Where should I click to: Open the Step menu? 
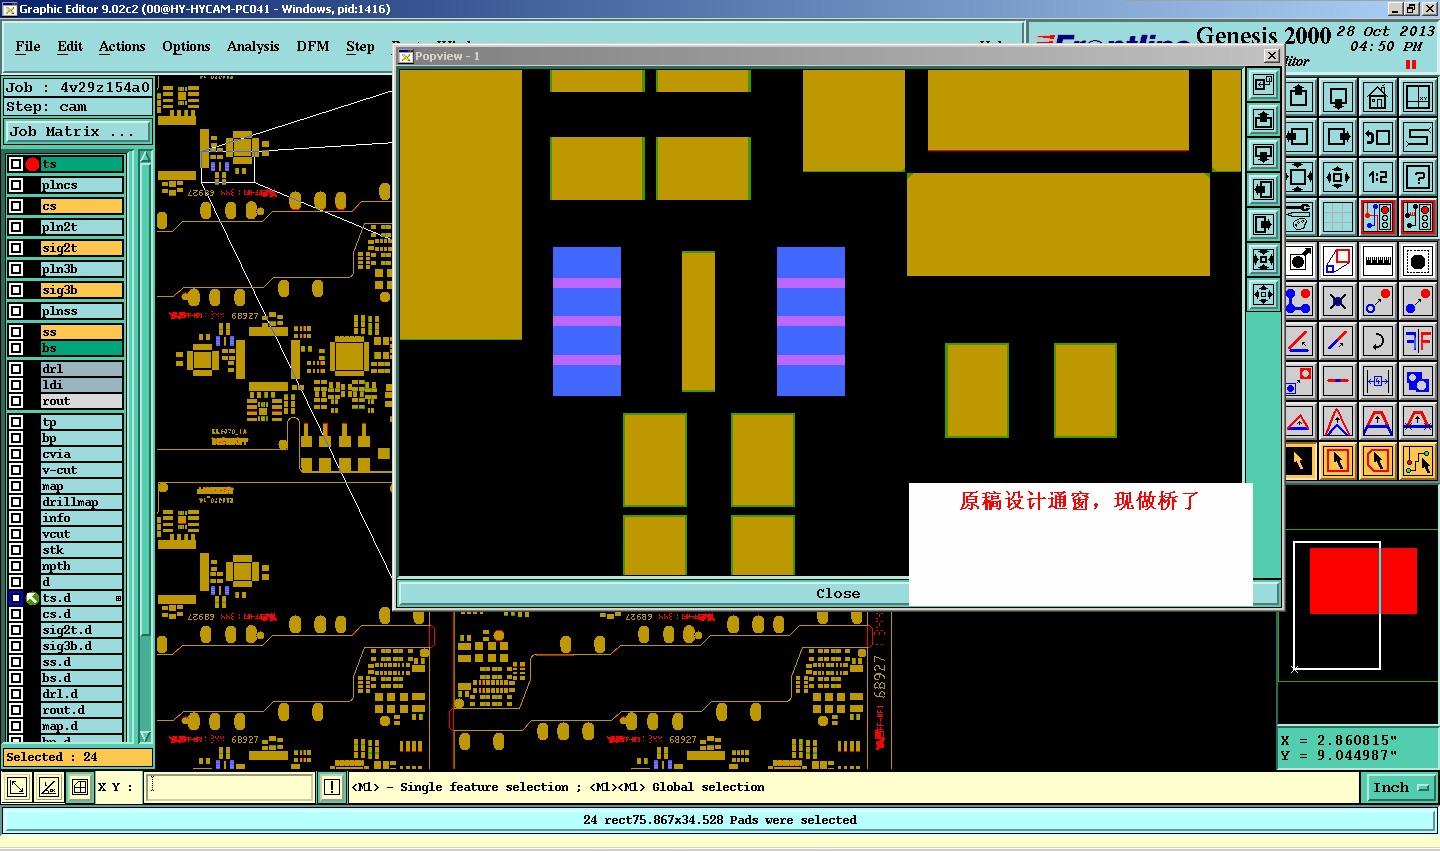[x=360, y=46]
